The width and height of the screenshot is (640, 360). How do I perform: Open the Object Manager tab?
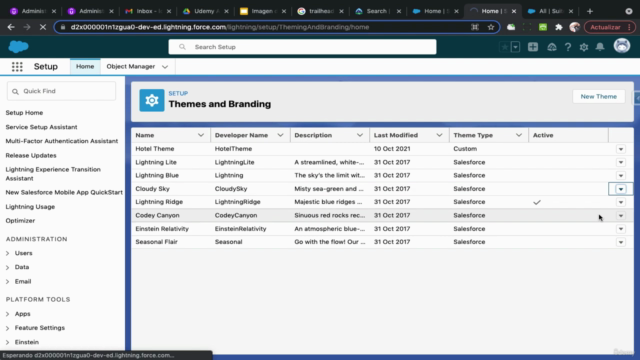click(x=131, y=67)
